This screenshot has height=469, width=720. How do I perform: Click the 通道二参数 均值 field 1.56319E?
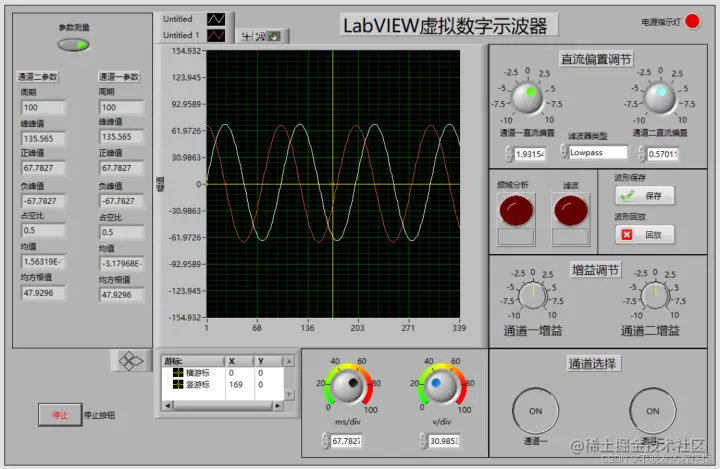(x=44, y=261)
